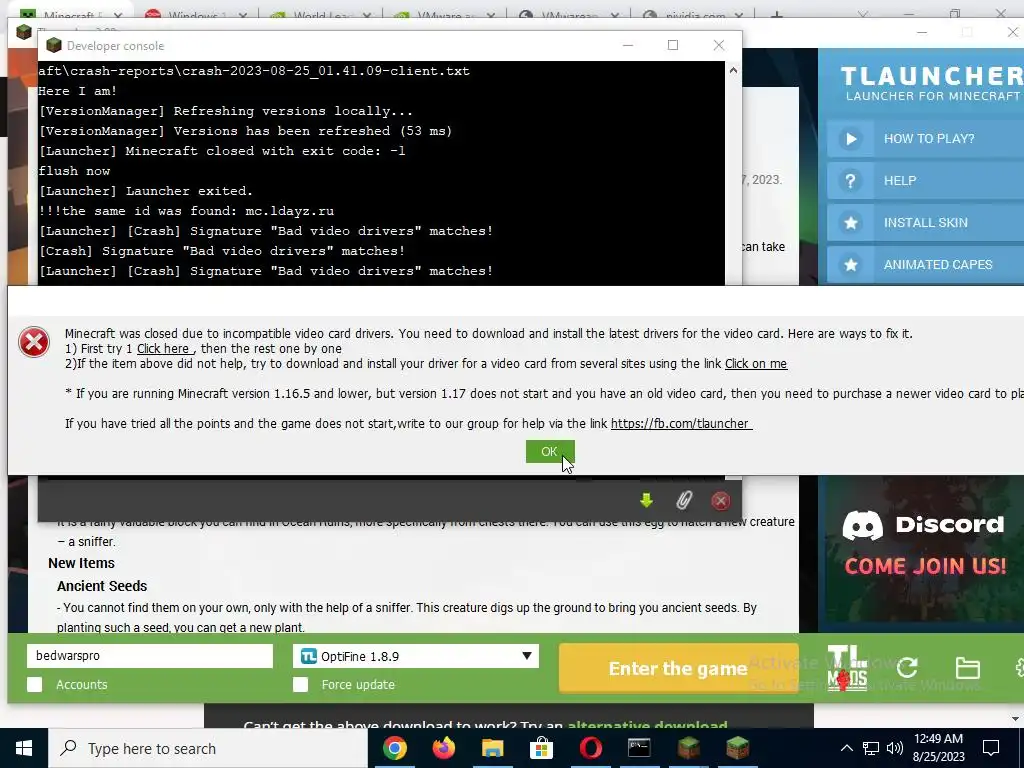Click the volume speaker icon in system tray

pos(895,748)
